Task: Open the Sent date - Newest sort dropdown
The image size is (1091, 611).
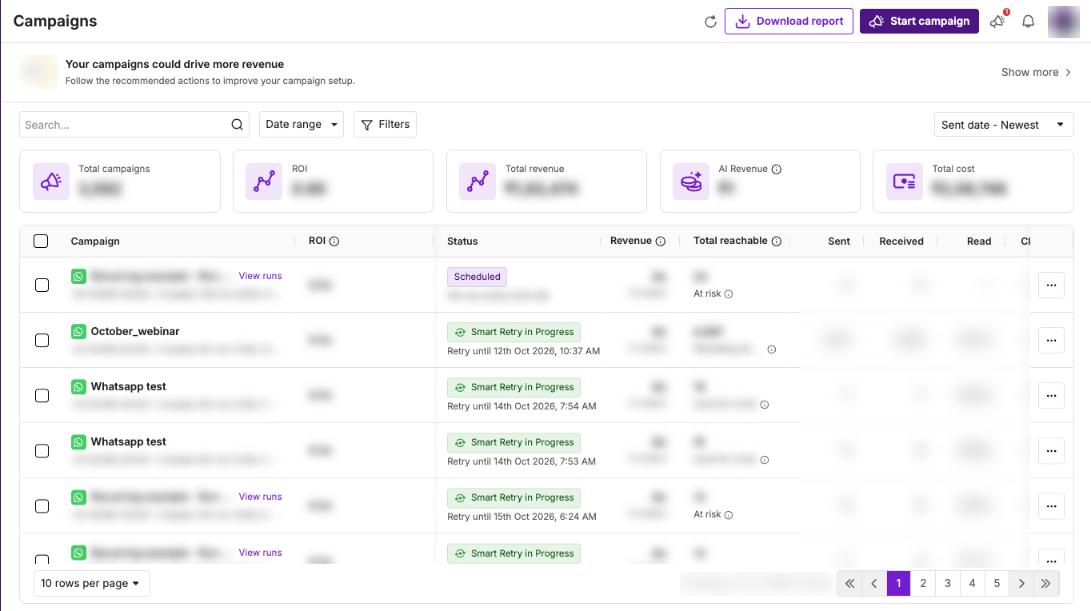Action: click(1003, 125)
